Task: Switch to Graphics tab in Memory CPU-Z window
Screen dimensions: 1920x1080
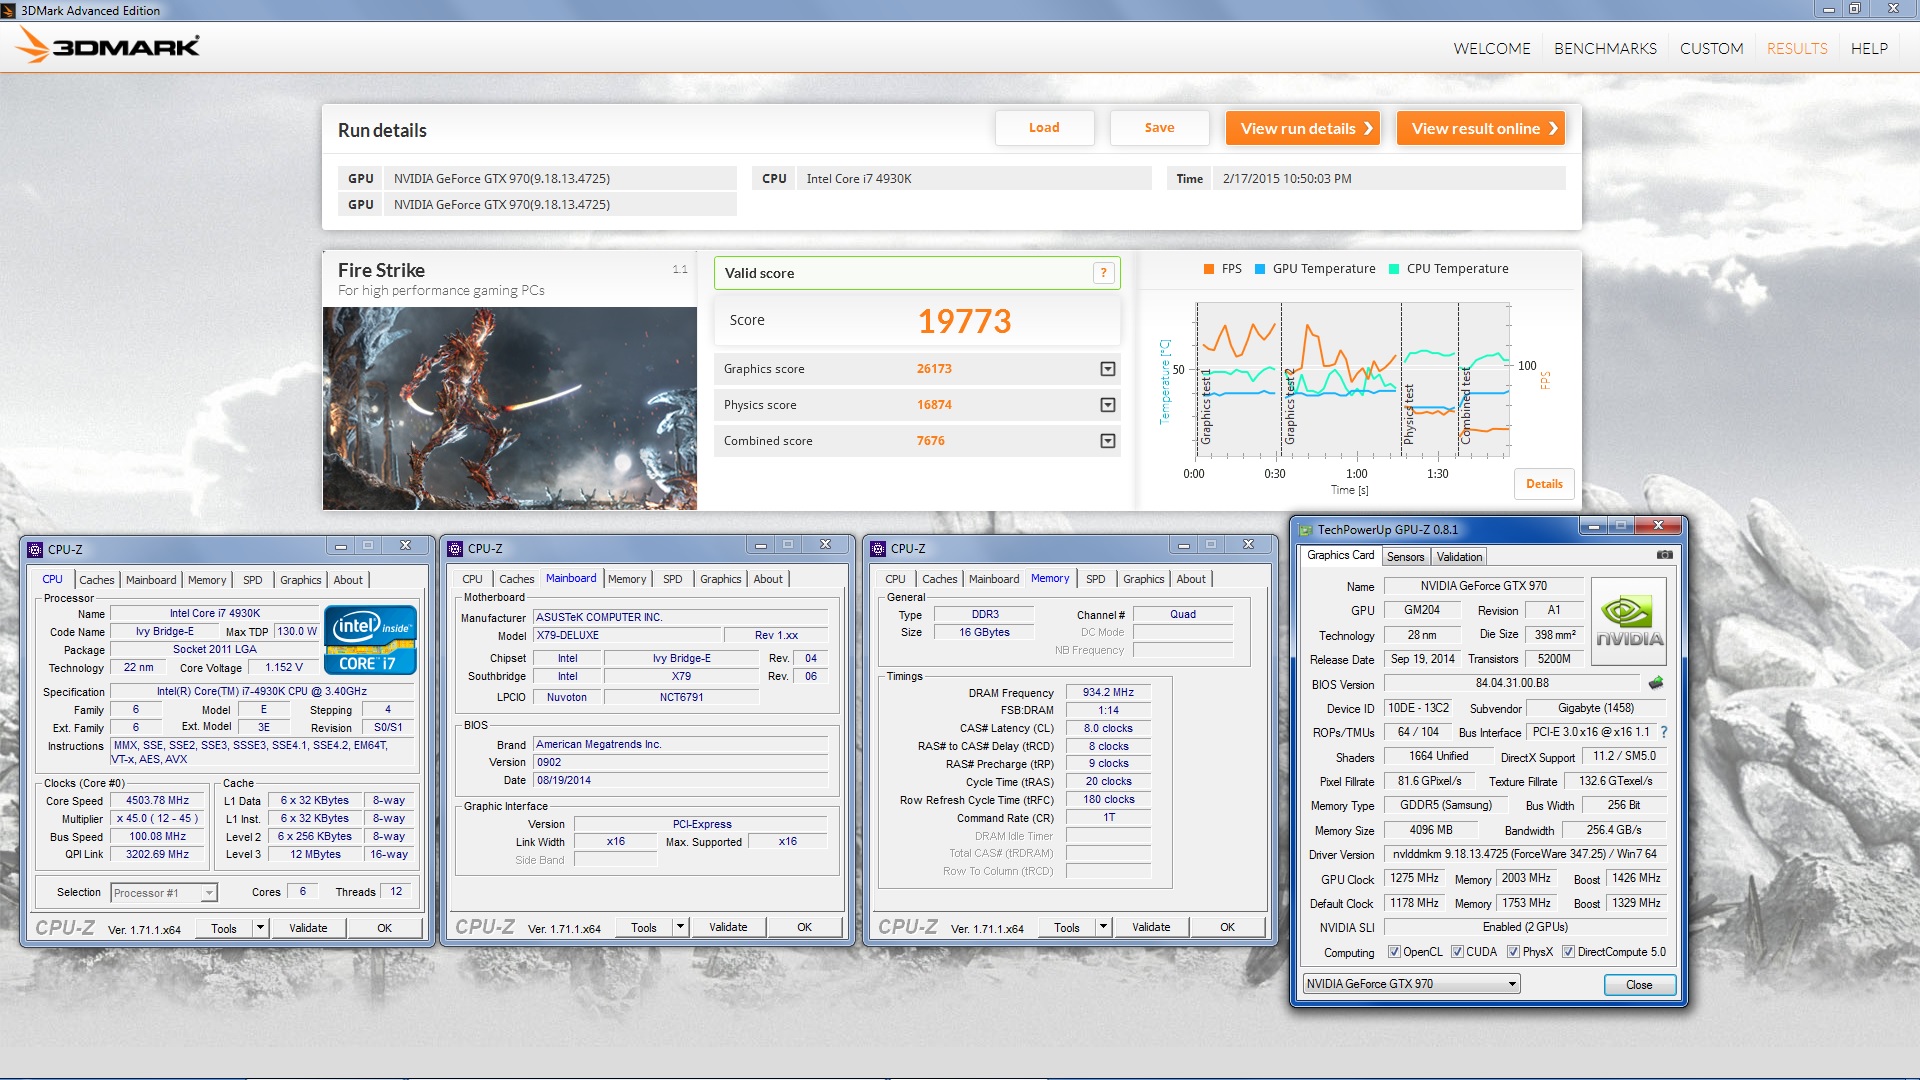Action: [x=1143, y=579]
